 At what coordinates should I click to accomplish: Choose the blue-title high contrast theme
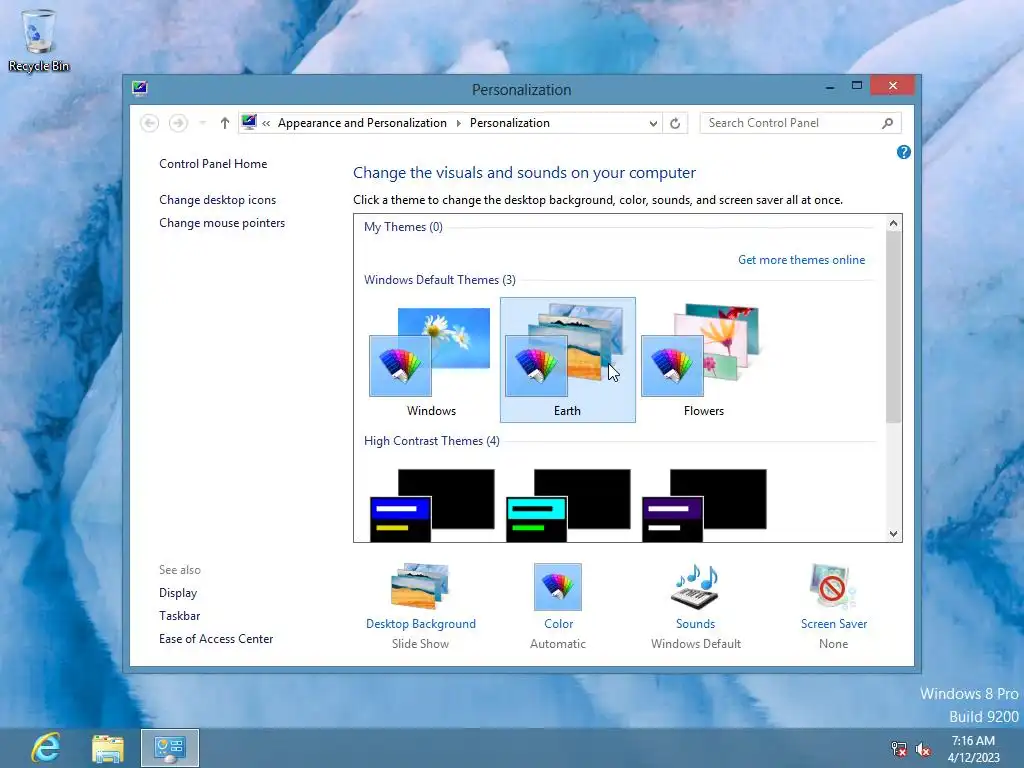click(432, 505)
